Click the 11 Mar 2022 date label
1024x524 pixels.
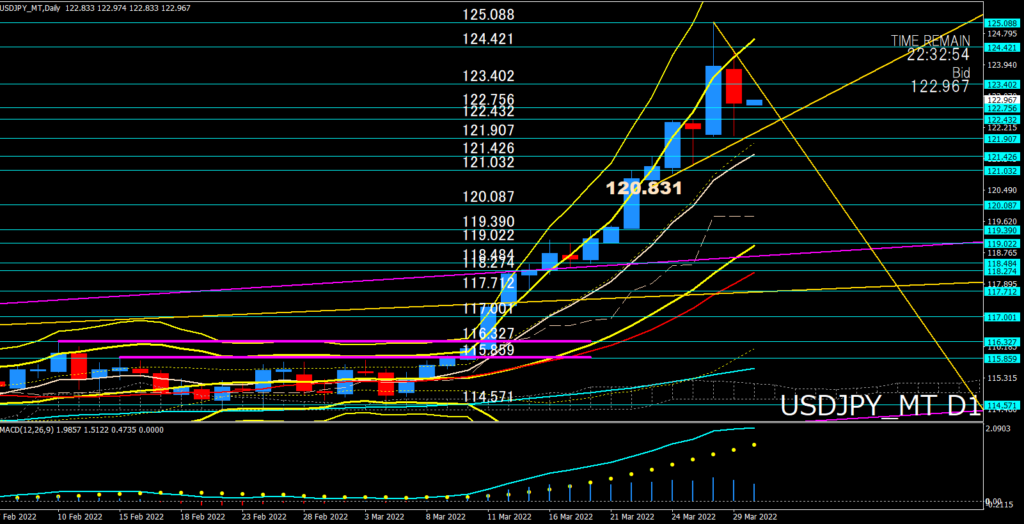coord(509,516)
